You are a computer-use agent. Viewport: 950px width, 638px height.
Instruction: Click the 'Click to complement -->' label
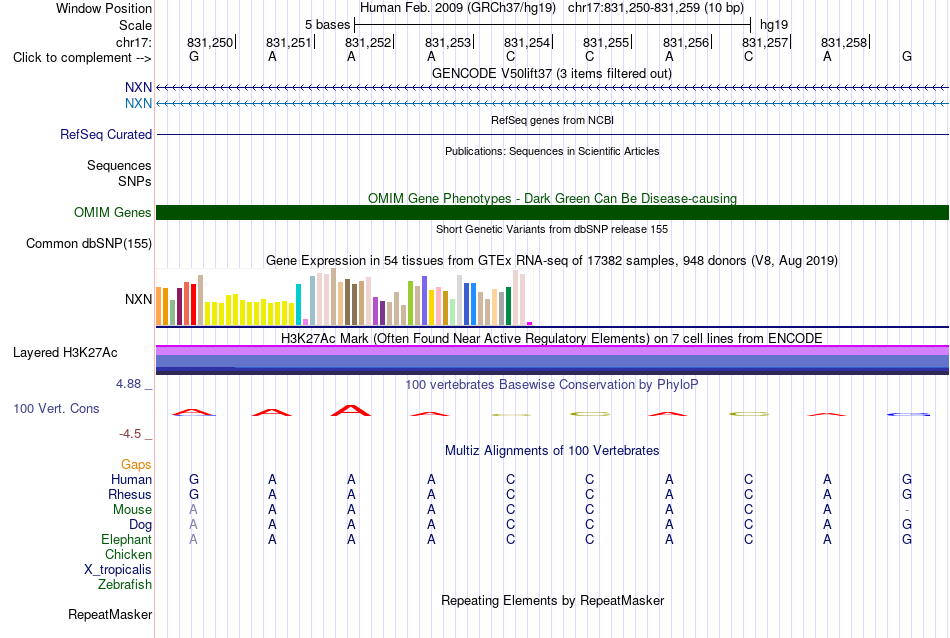pos(82,58)
